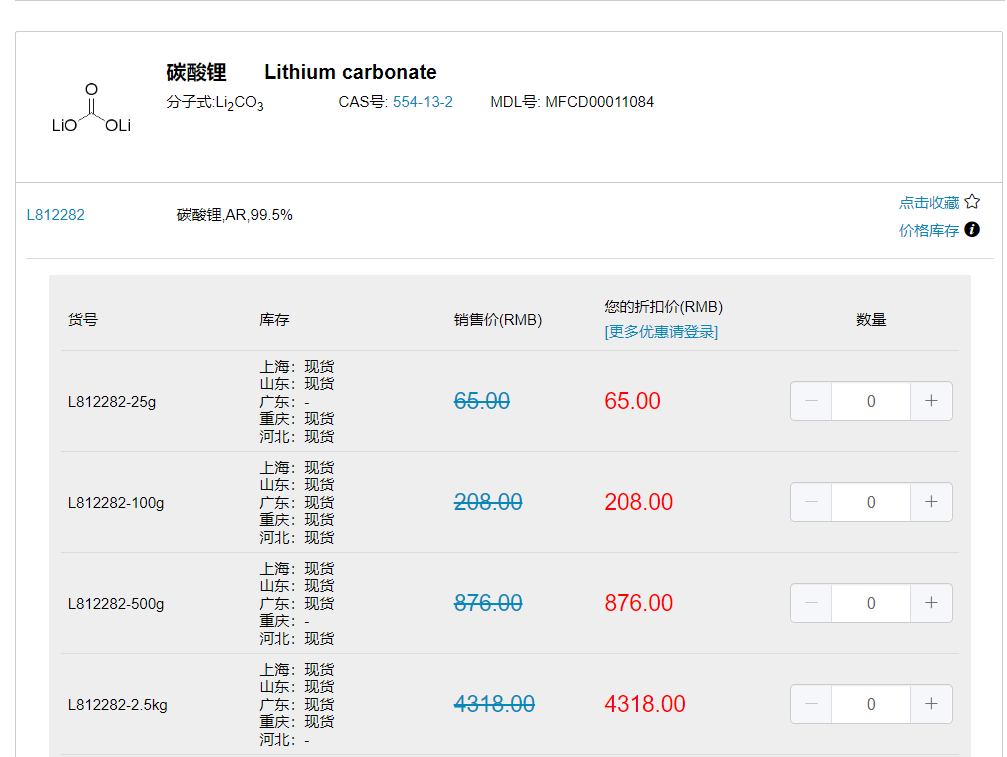
Task: Click quantity input field for L812282-100g
Action: tap(870, 501)
